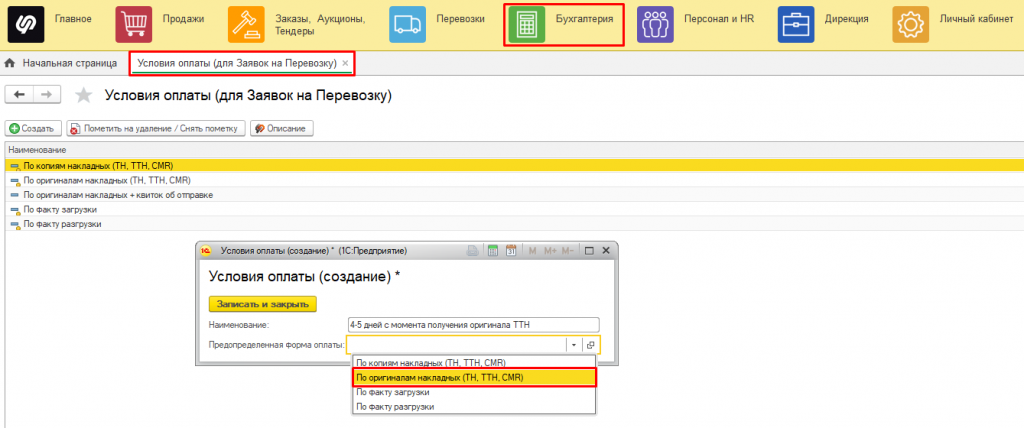Open the Персонал и HR people section

[655, 24]
